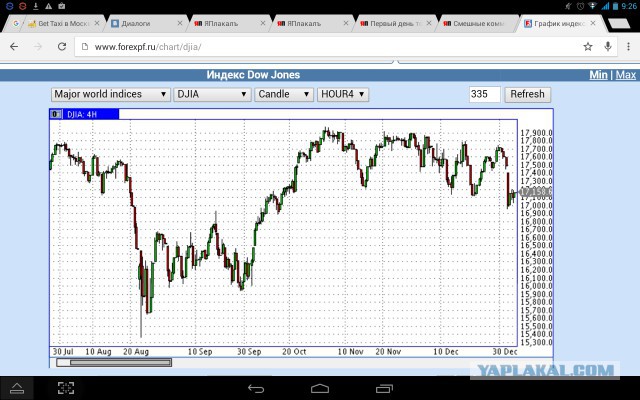Bookmark the page with the star icon
The width and height of the screenshot is (640, 400).
pos(588,47)
